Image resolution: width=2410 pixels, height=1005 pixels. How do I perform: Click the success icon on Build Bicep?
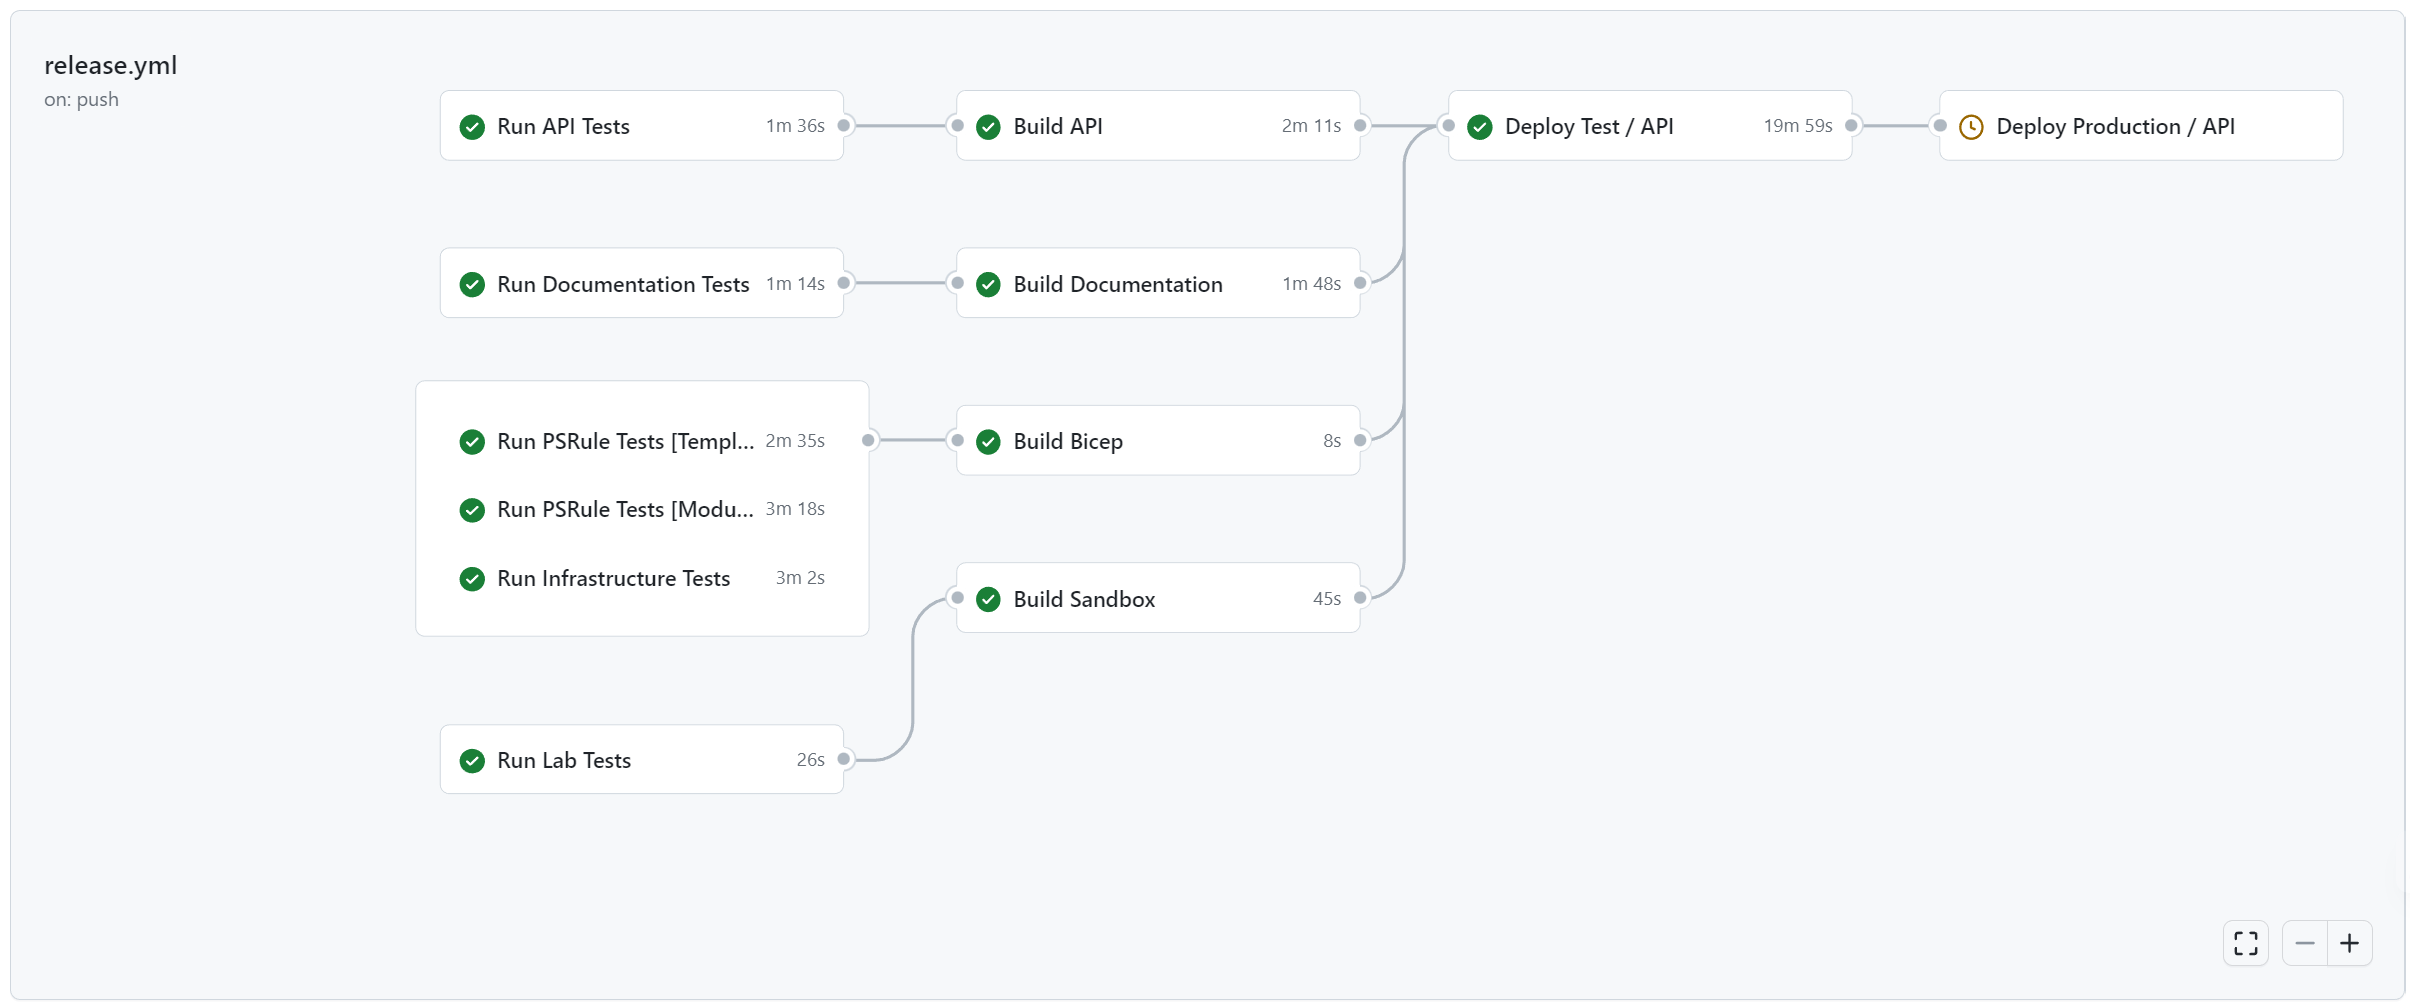coord(988,441)
